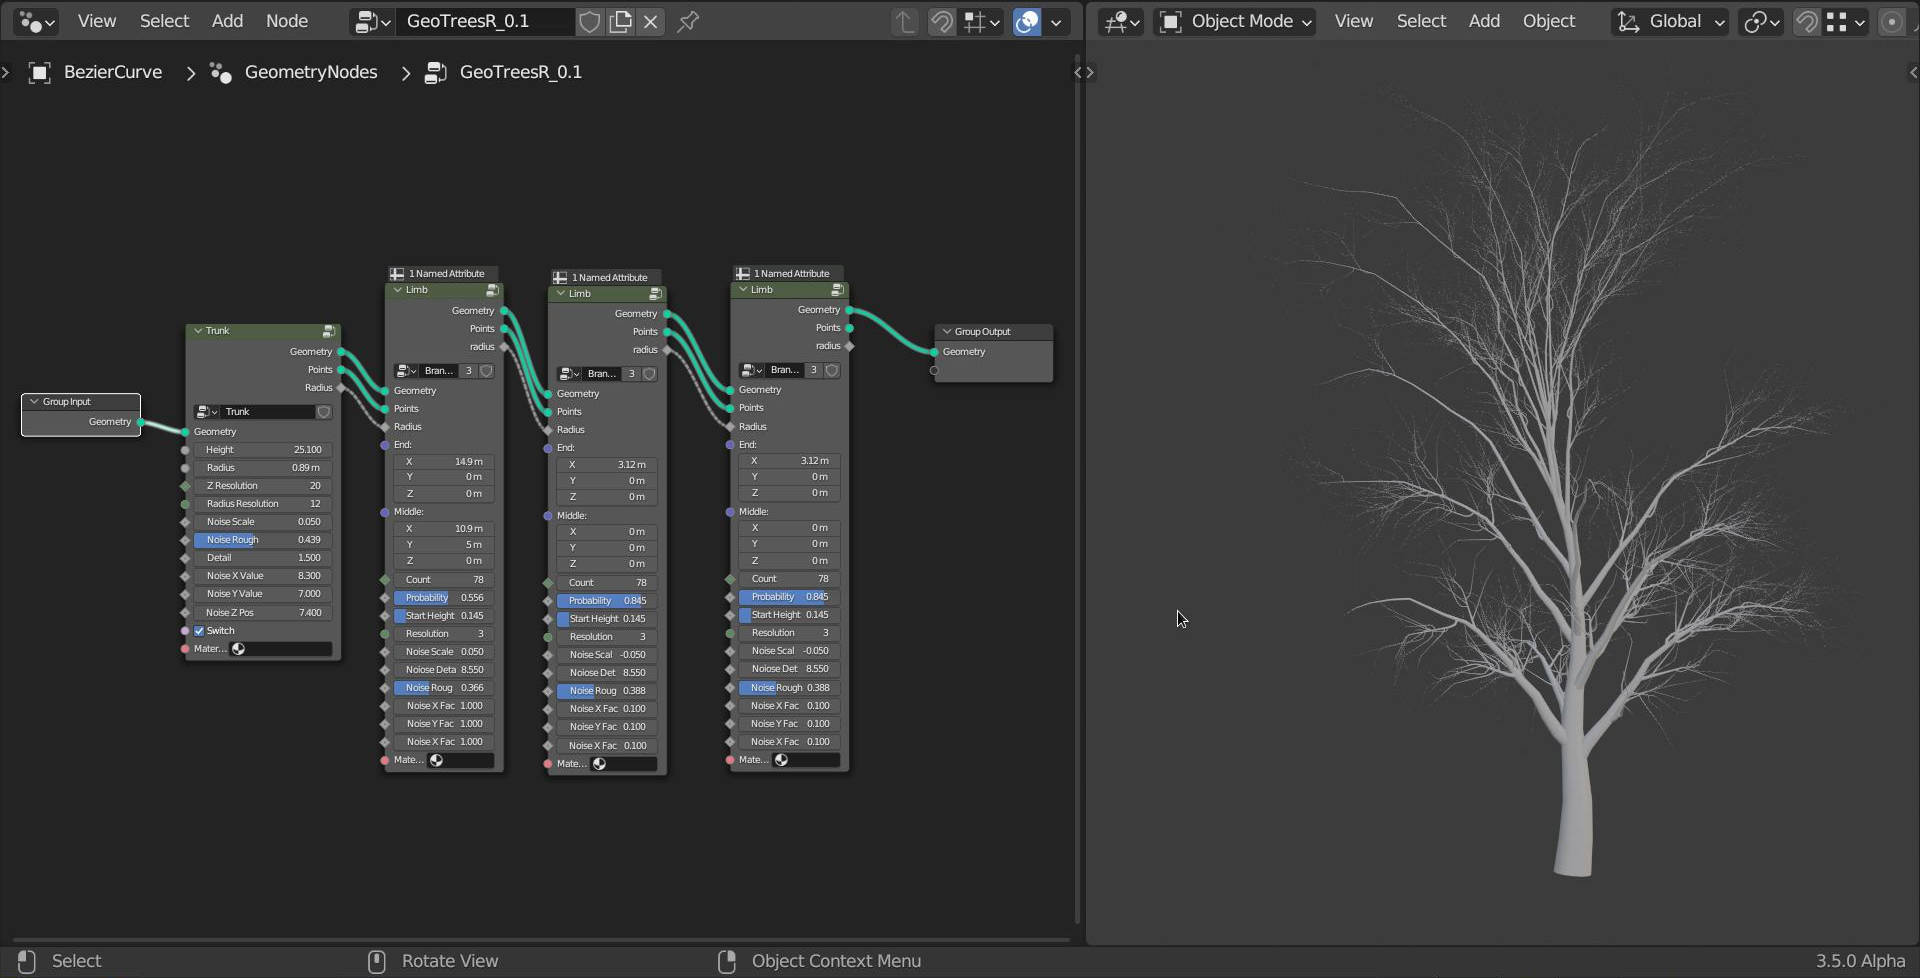The height and width of the screenshot is (978, 1920).
Task: Unlink GeoTreesR_0.1 node tree with X
Action: pos(651,21)
